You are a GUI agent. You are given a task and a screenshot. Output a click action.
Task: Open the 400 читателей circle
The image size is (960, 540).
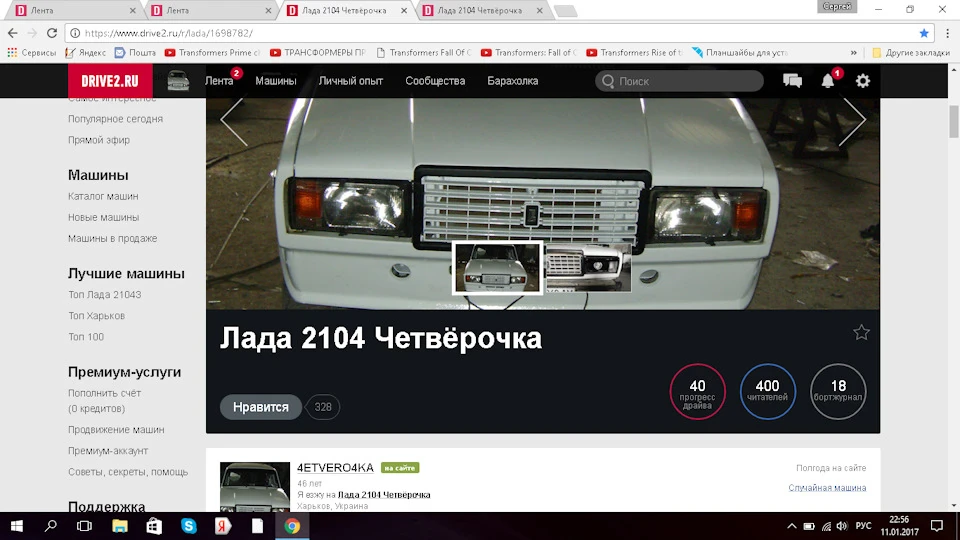767,391
